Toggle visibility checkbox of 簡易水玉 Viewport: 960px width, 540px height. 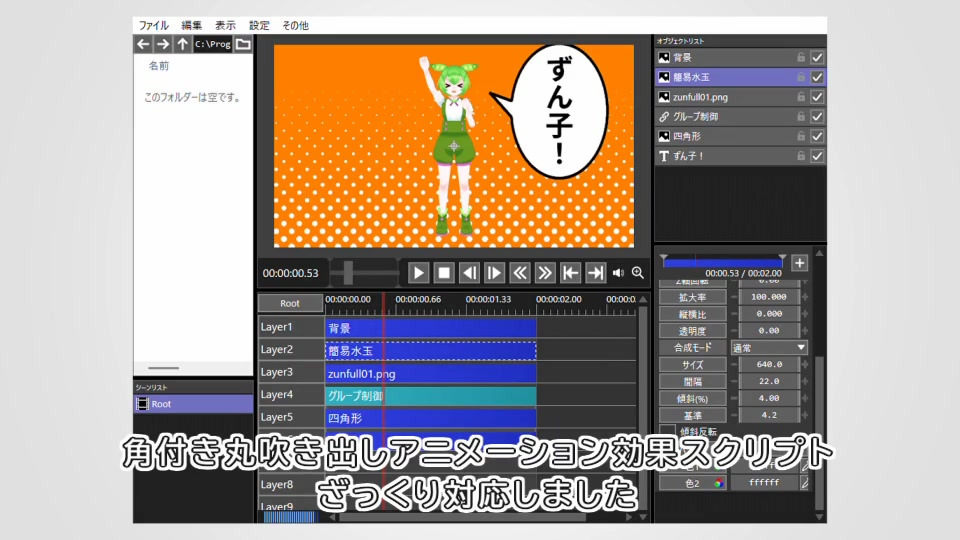817,77
